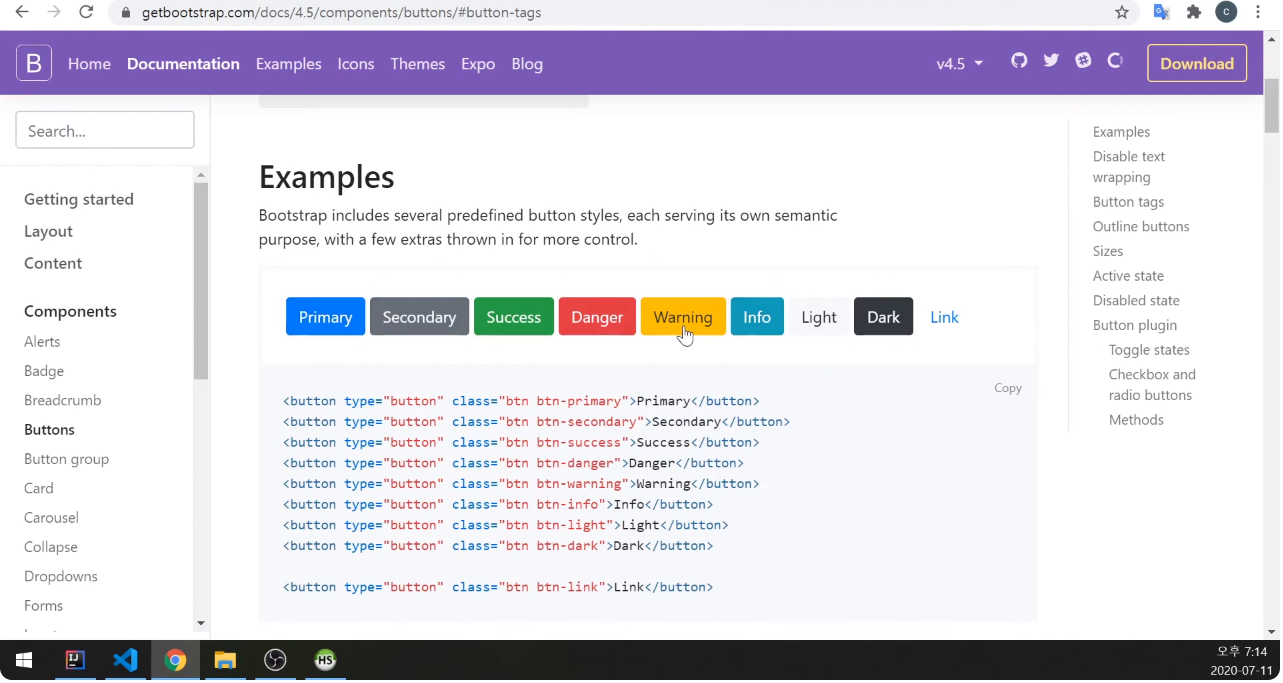Click the browser forward arrow
The image size is (1283, 683).
54,12
